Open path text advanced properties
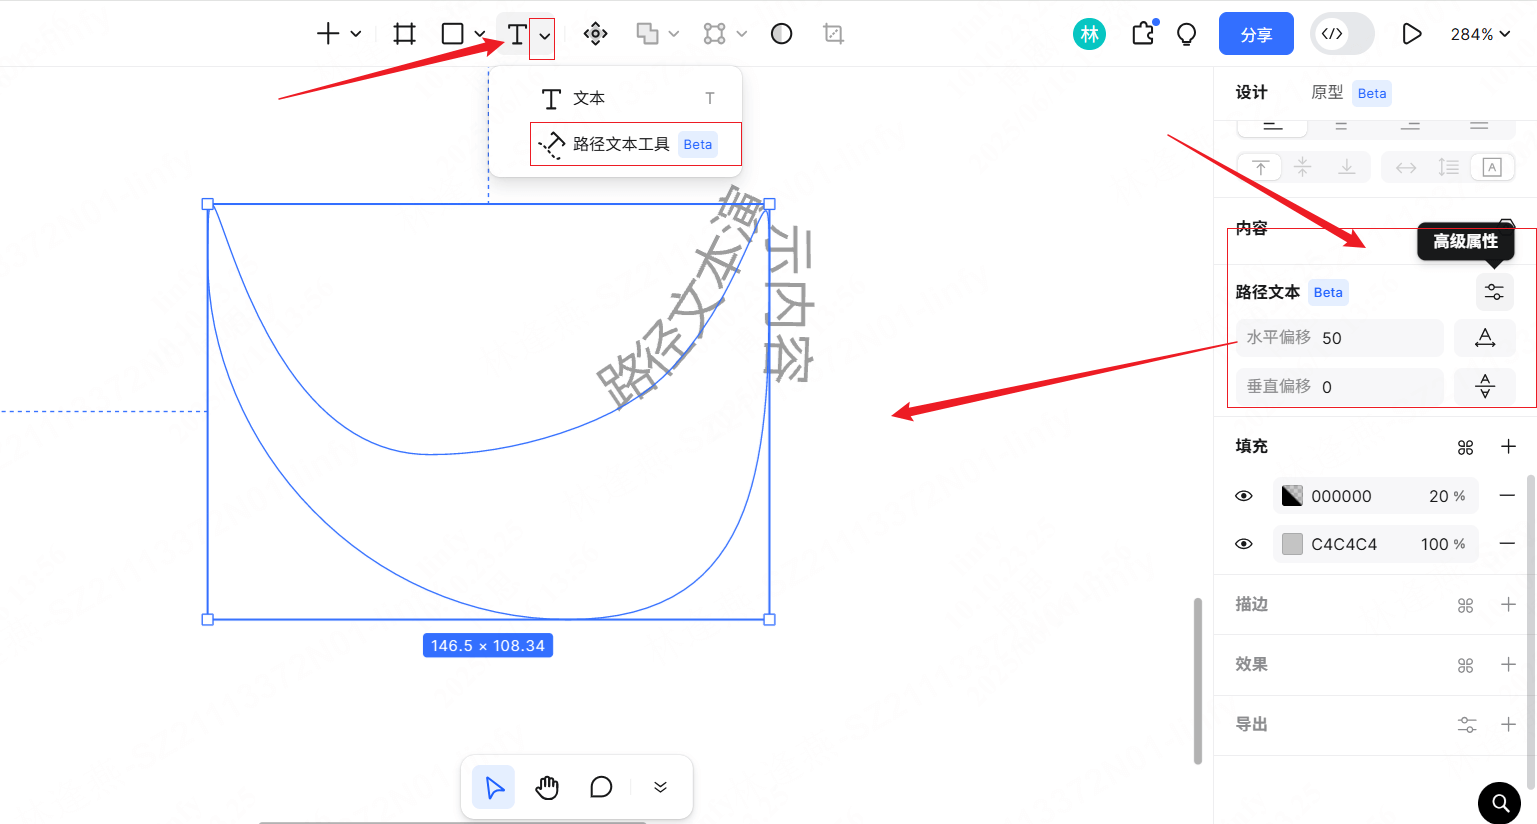Viewport: 1537px width, 824px height. (x=1494, y=292)
